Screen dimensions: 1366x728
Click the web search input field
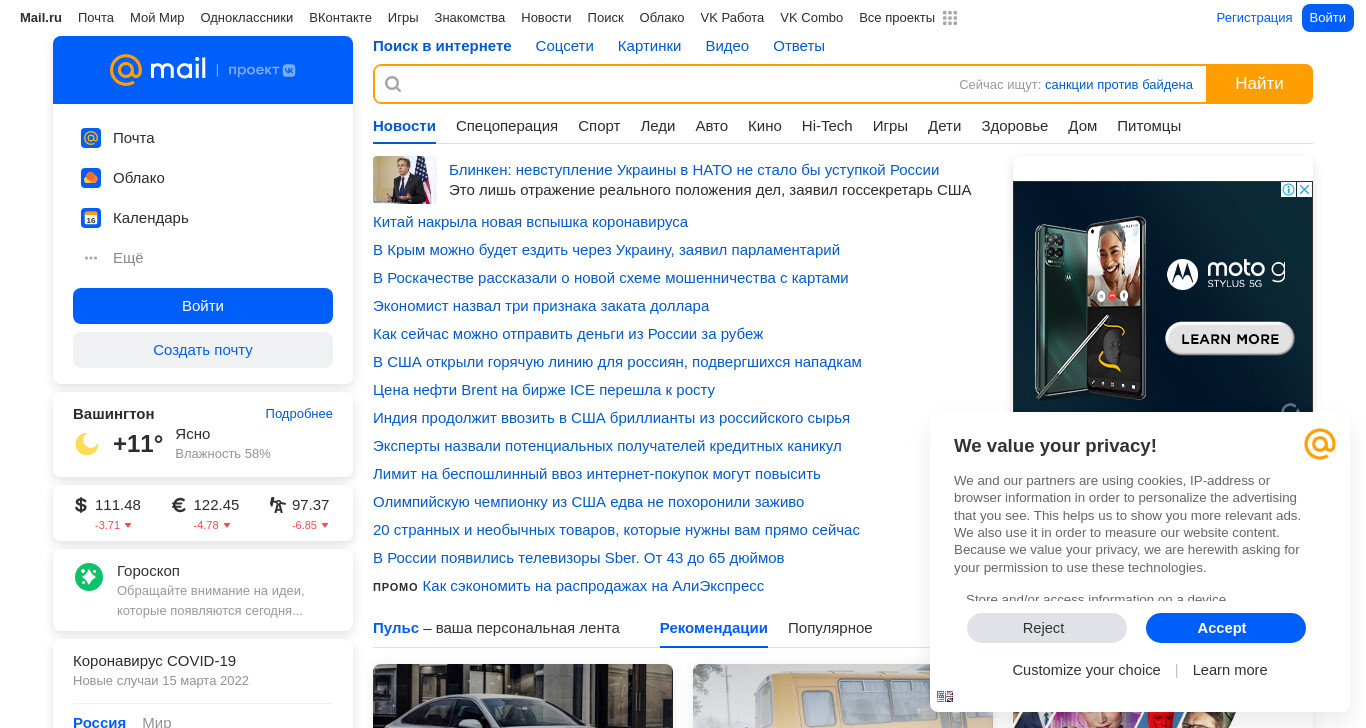[790, 84]
